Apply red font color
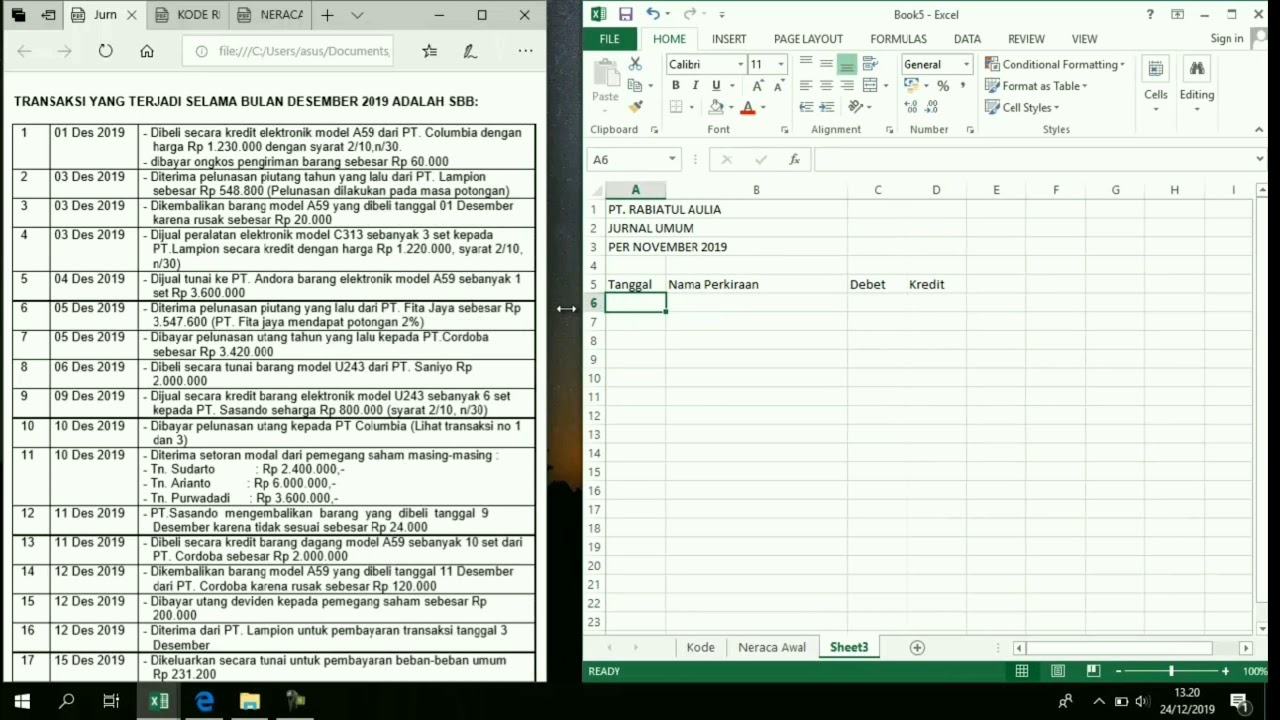This screenshot has width=1280, height=720. (747, 107)
